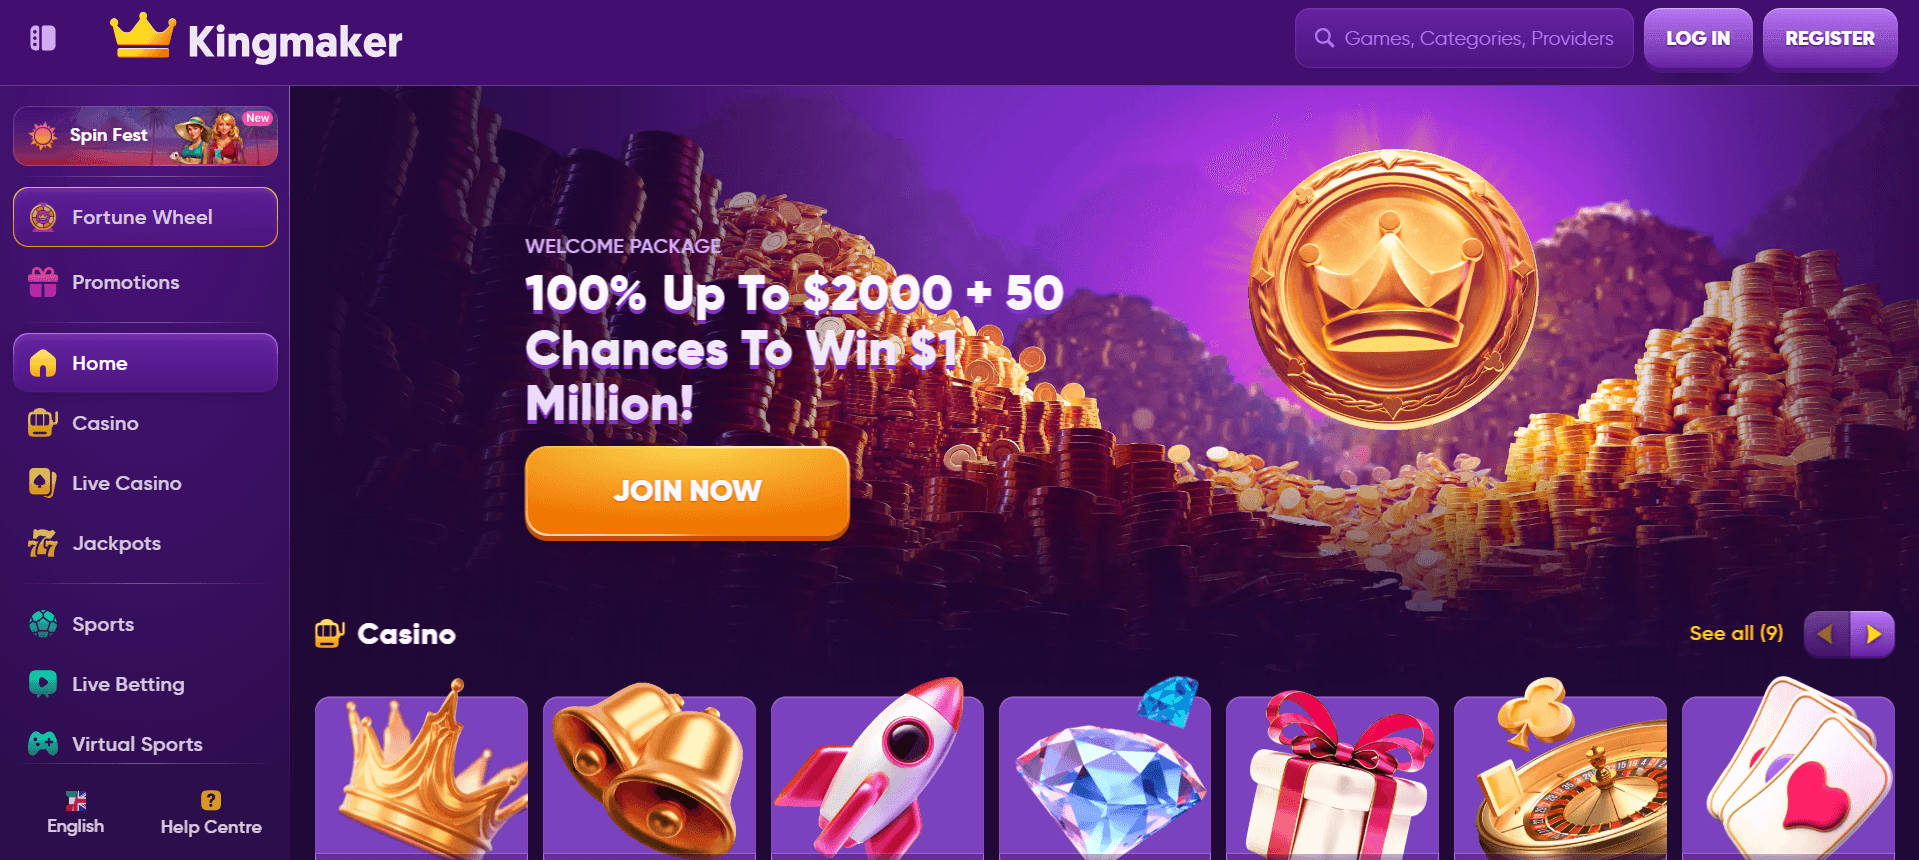Click the Kingmaker crown logo
Image resolution: width=1919 pixels, height=860 pixels.
pyautogui.click(x=143, y=36)
